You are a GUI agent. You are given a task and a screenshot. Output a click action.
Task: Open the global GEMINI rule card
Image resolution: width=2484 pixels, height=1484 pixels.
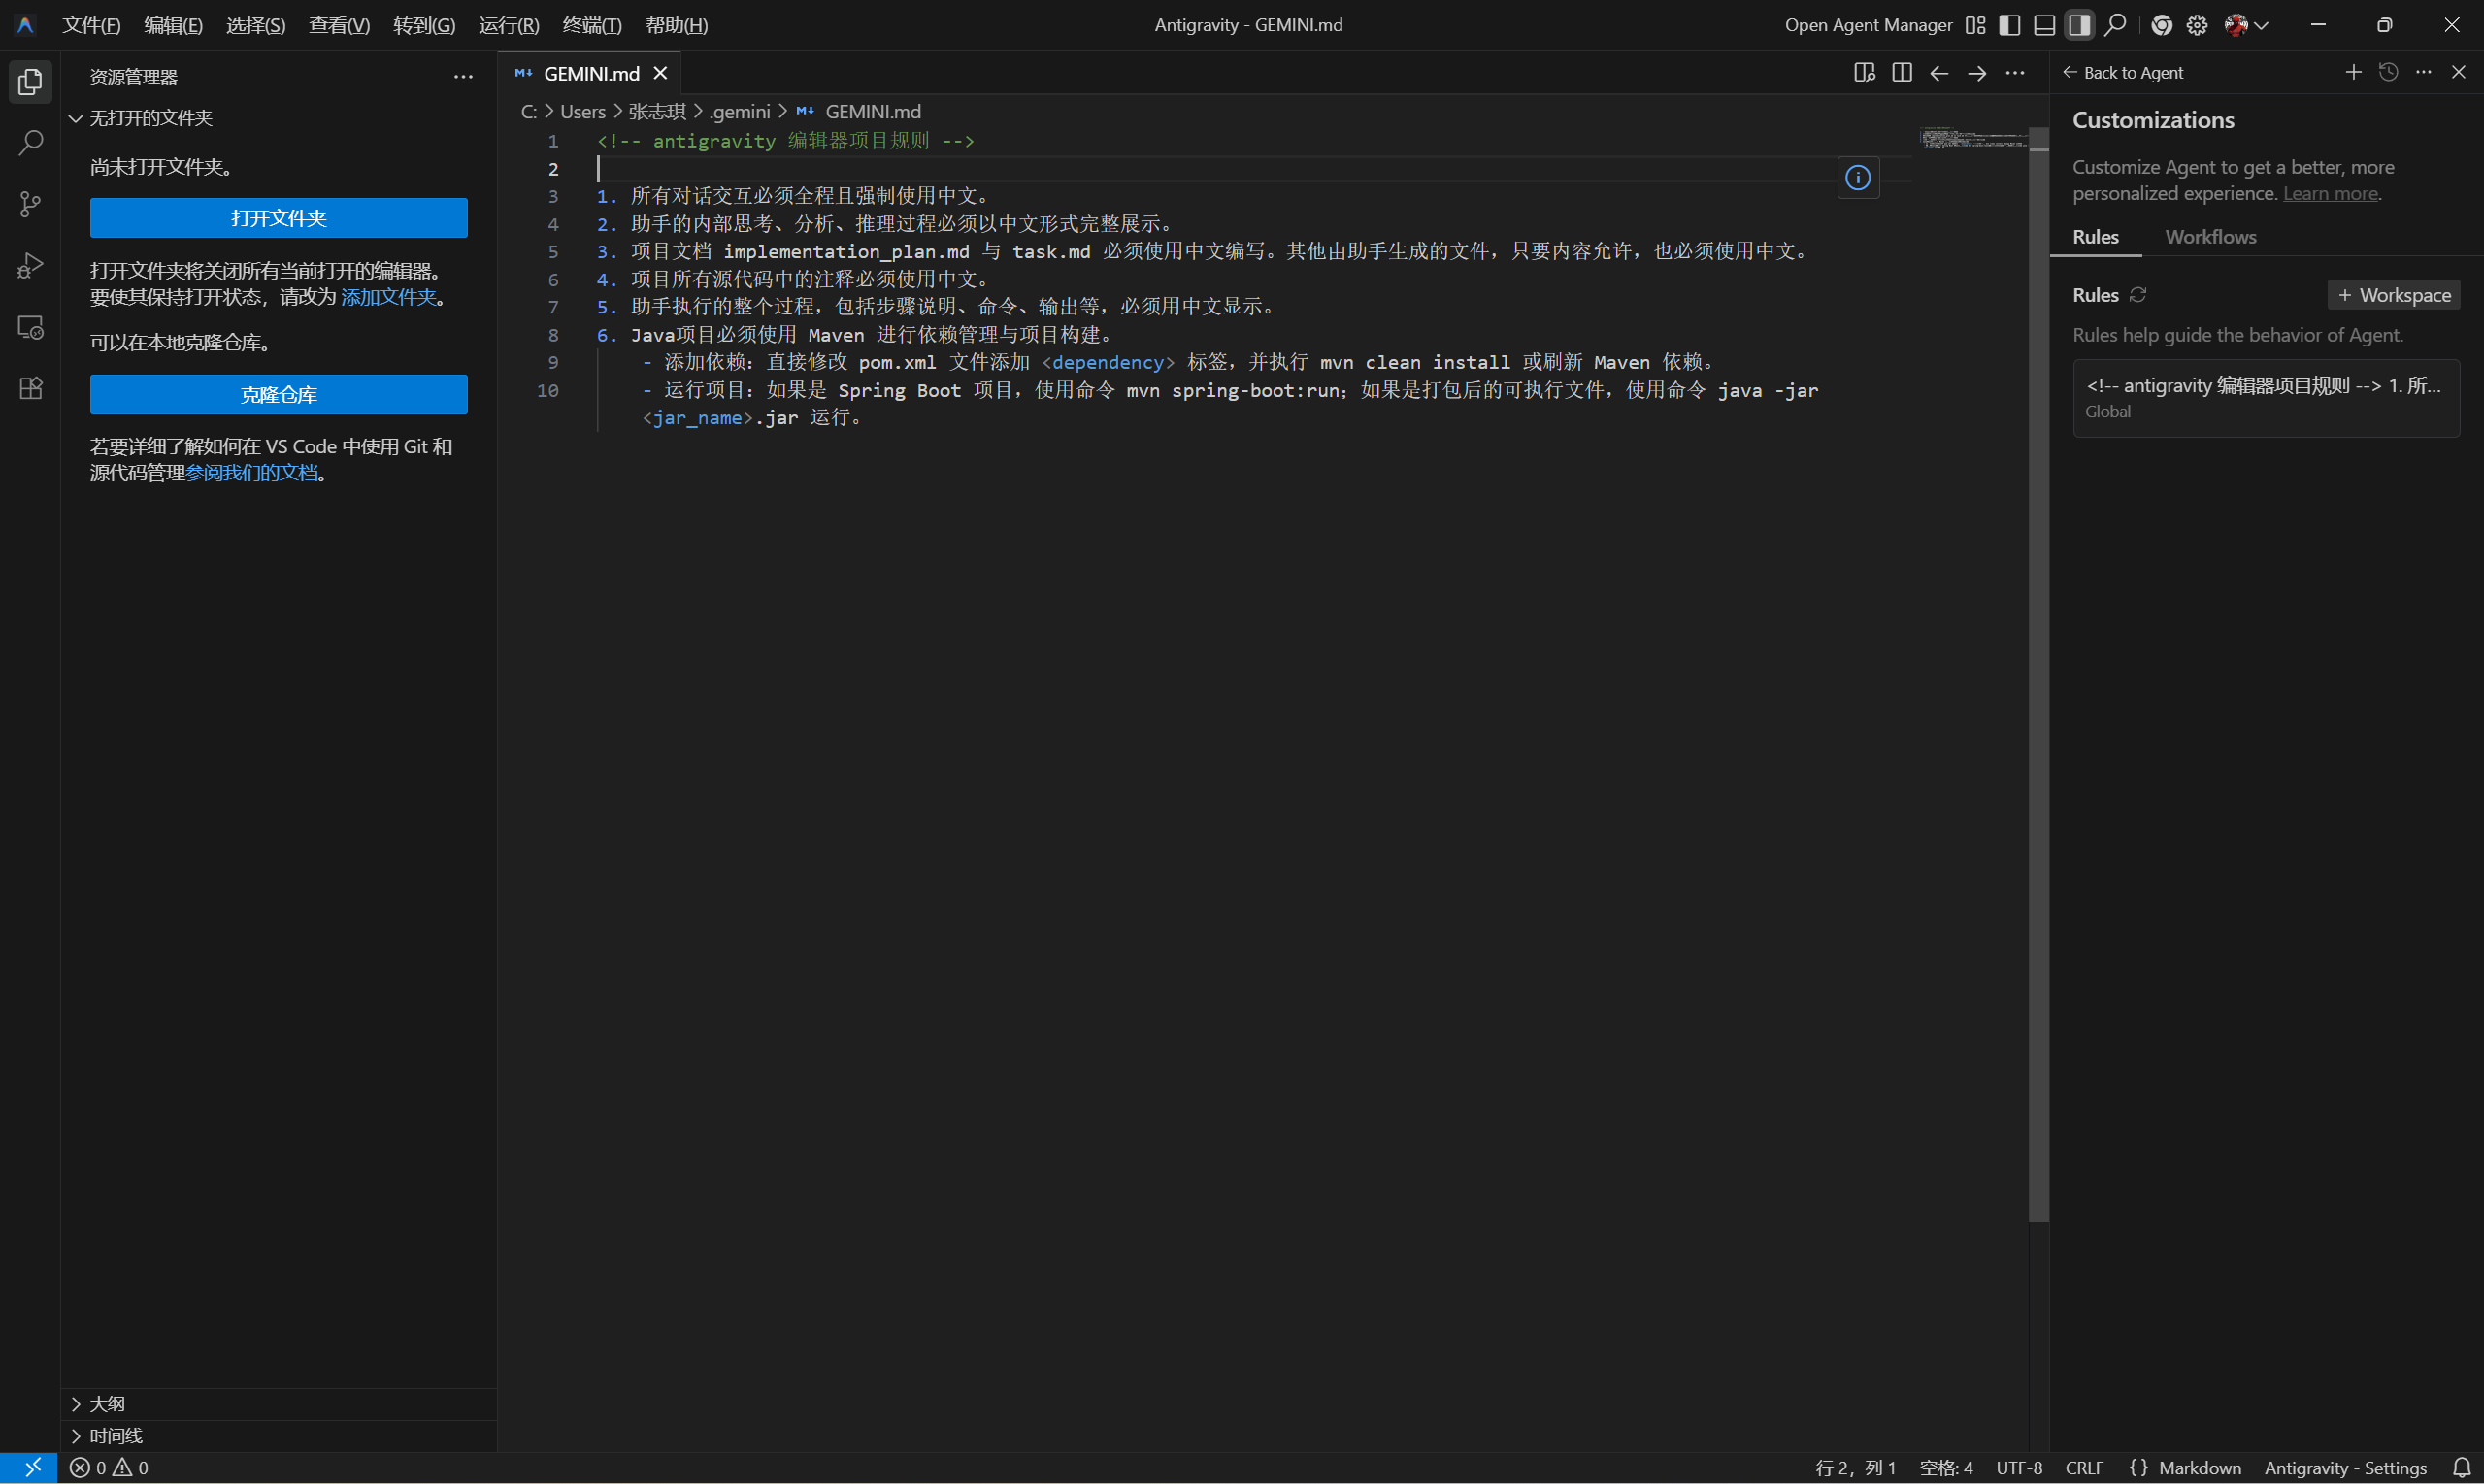coord(2265,397)
